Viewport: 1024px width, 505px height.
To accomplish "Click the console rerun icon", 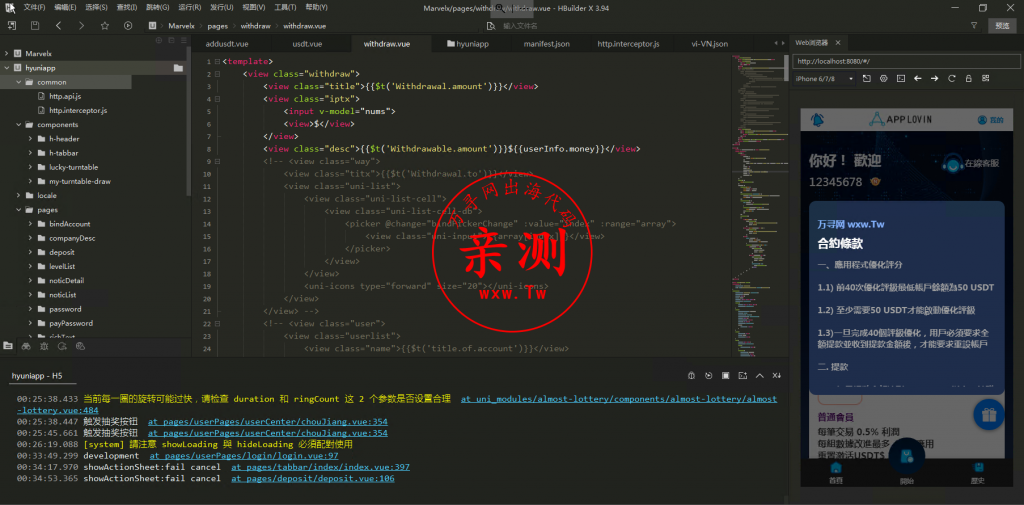I will coord(709,376).
